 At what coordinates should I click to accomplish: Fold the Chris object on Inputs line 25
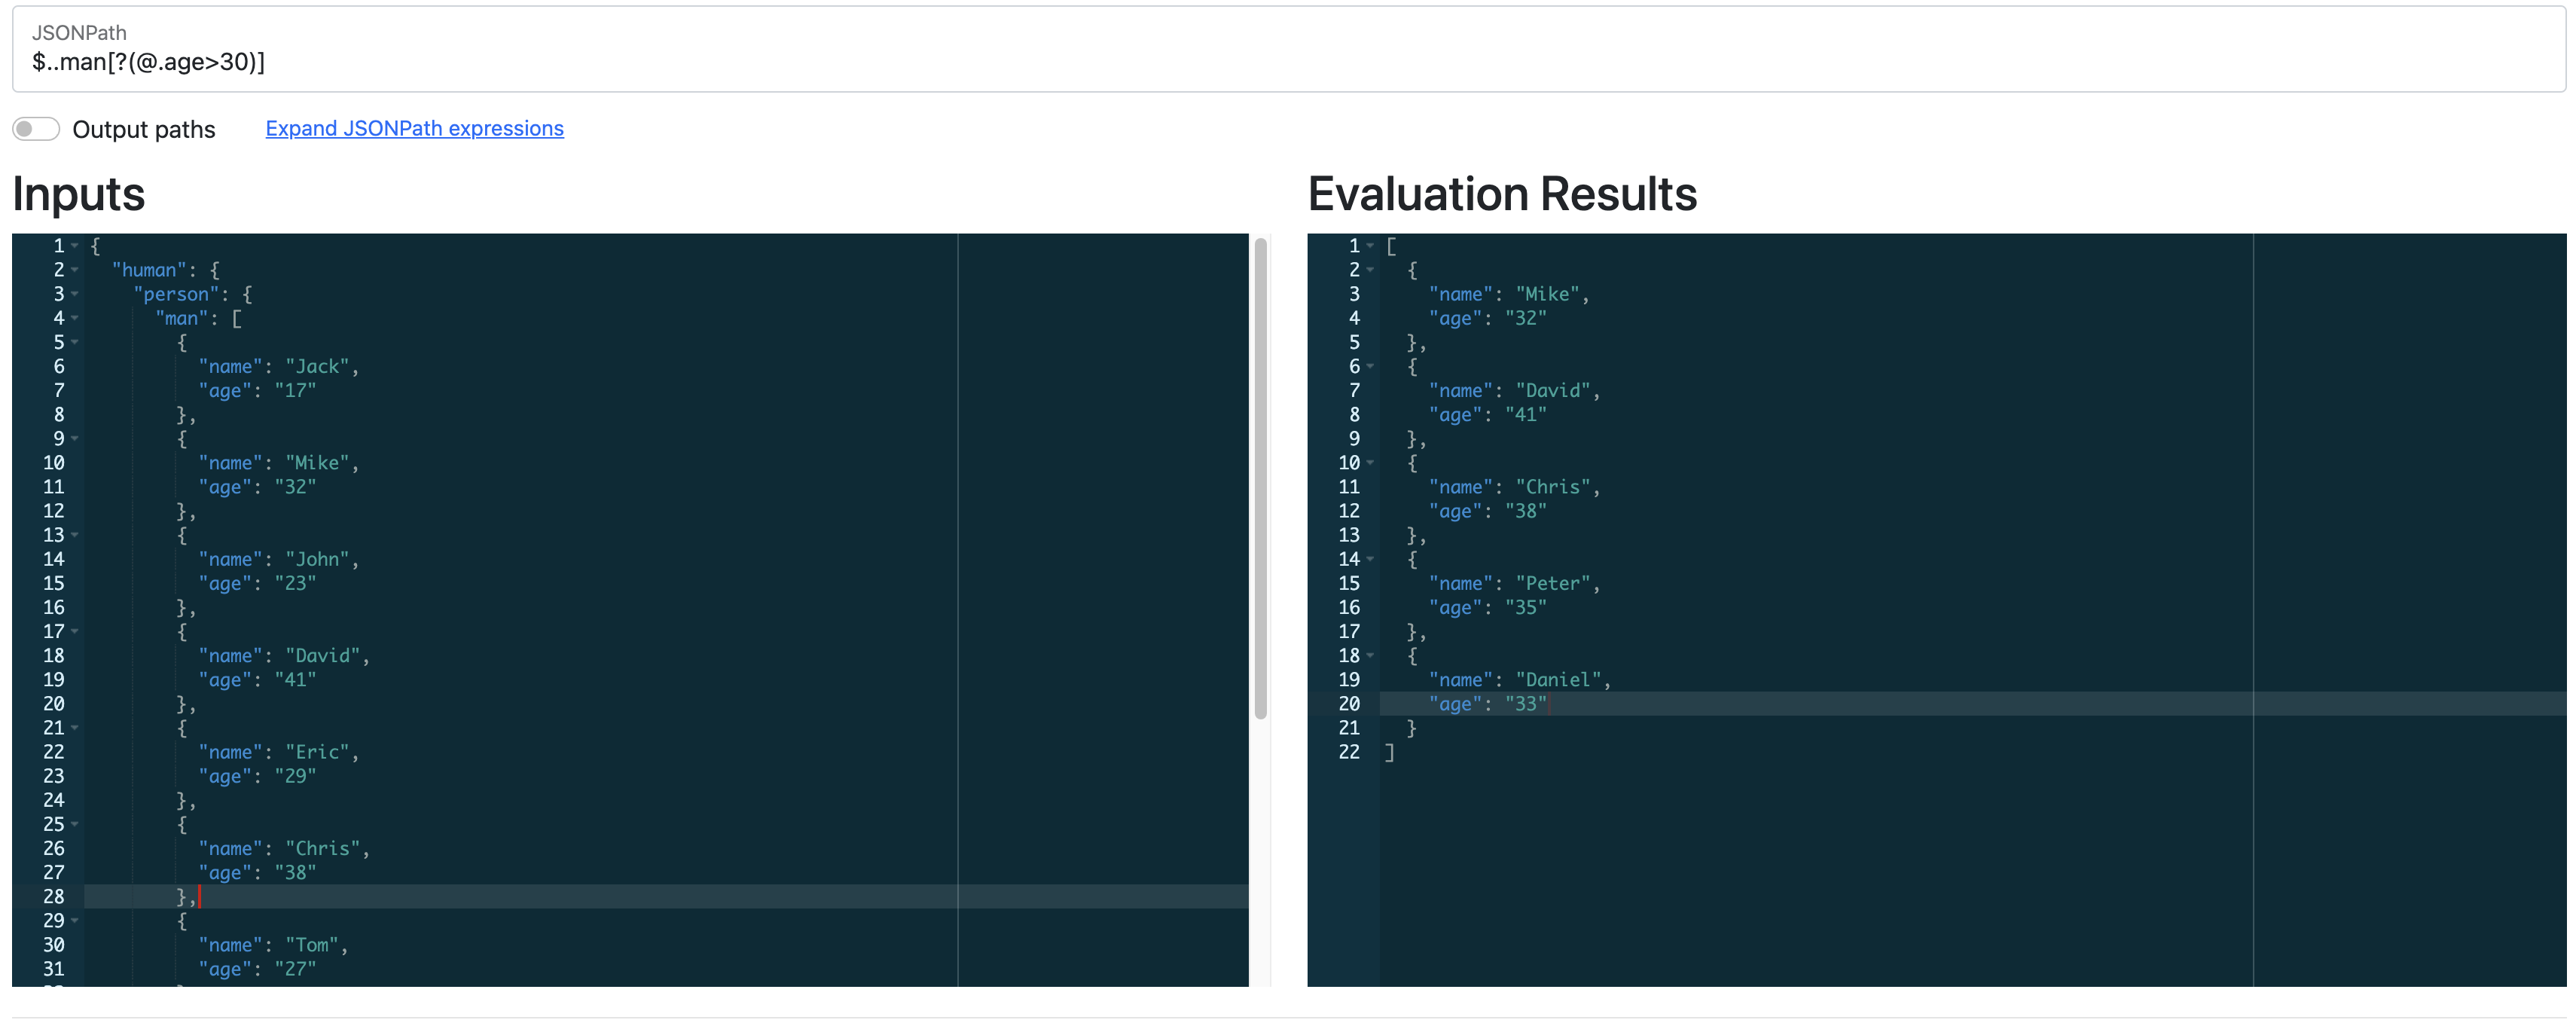click(x=75, y=825)
